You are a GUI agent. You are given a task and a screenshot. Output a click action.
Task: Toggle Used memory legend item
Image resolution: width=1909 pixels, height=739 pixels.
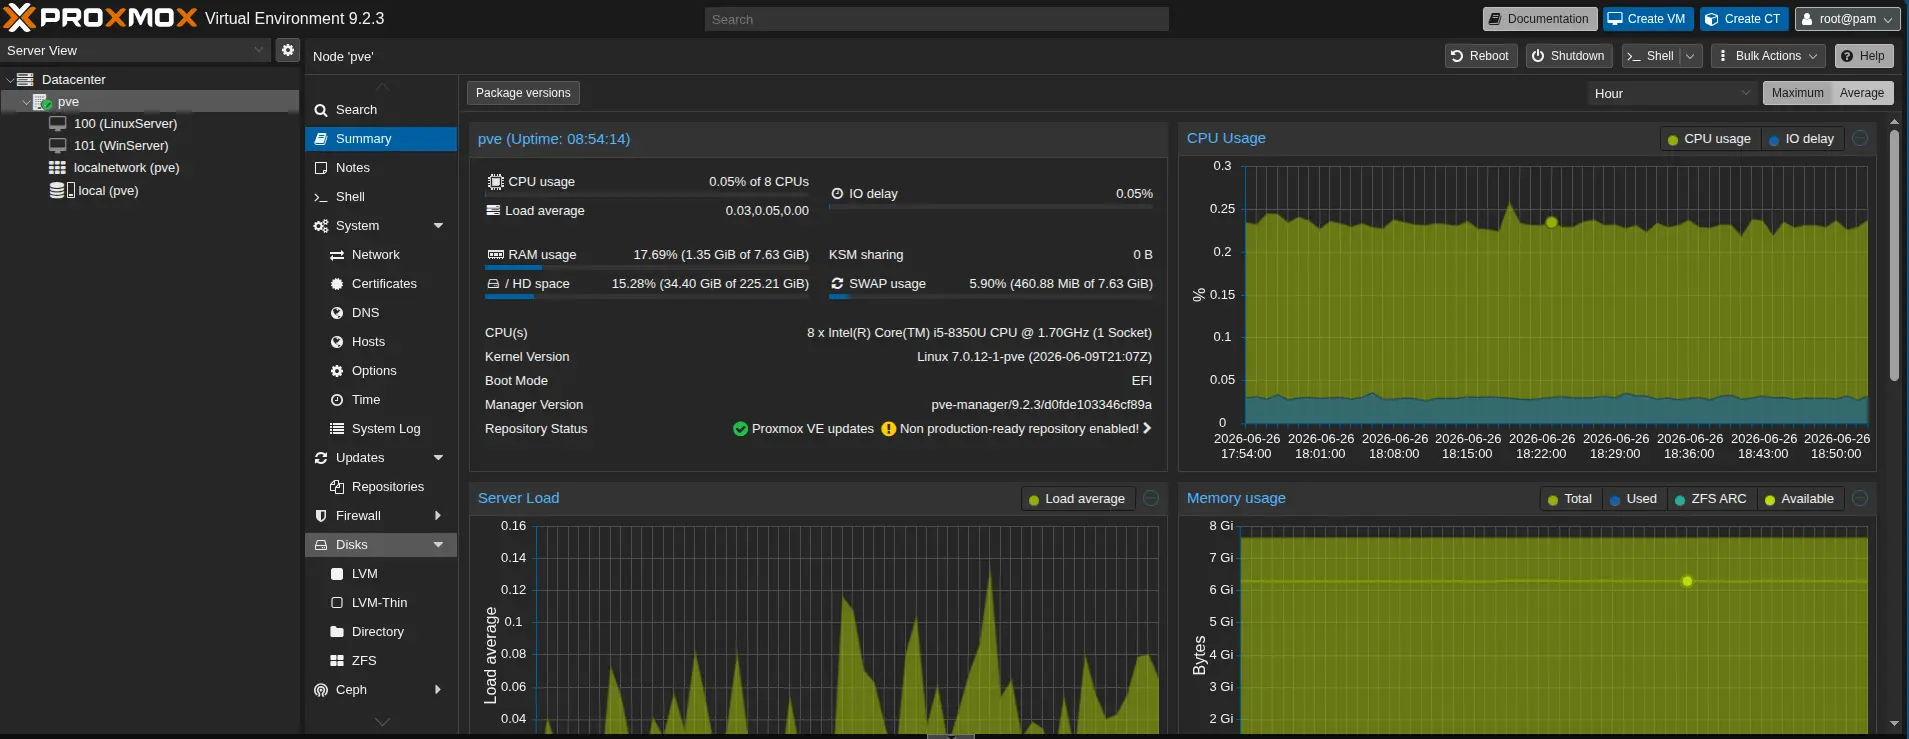1633,499
